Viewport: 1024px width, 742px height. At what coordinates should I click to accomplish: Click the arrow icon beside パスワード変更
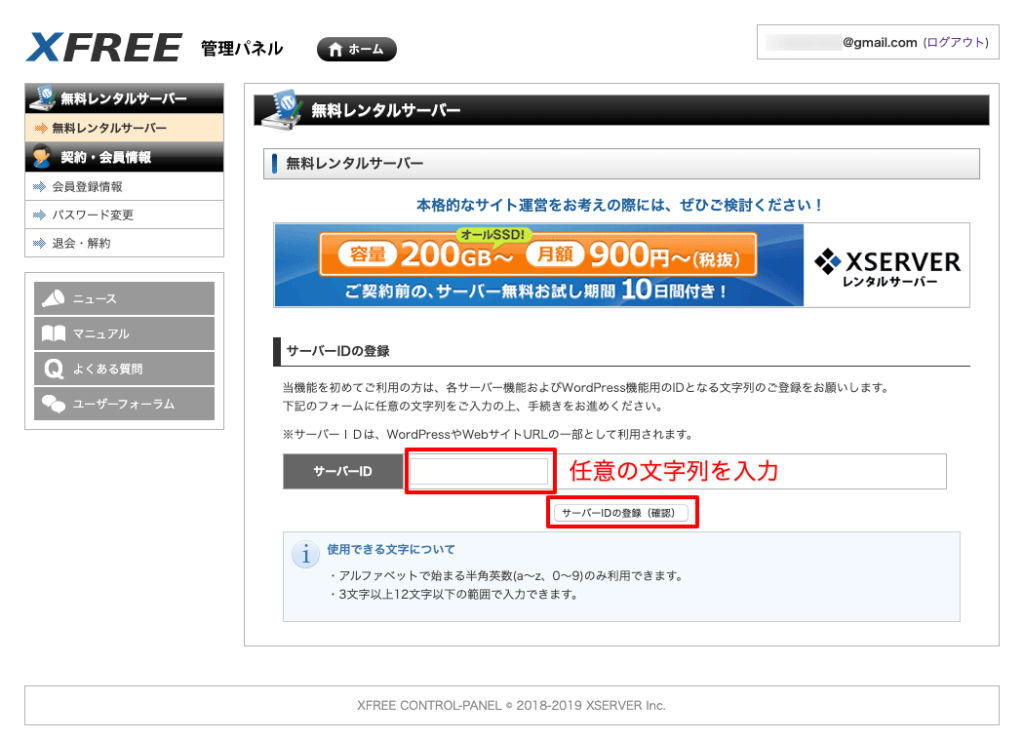point(39,215)
